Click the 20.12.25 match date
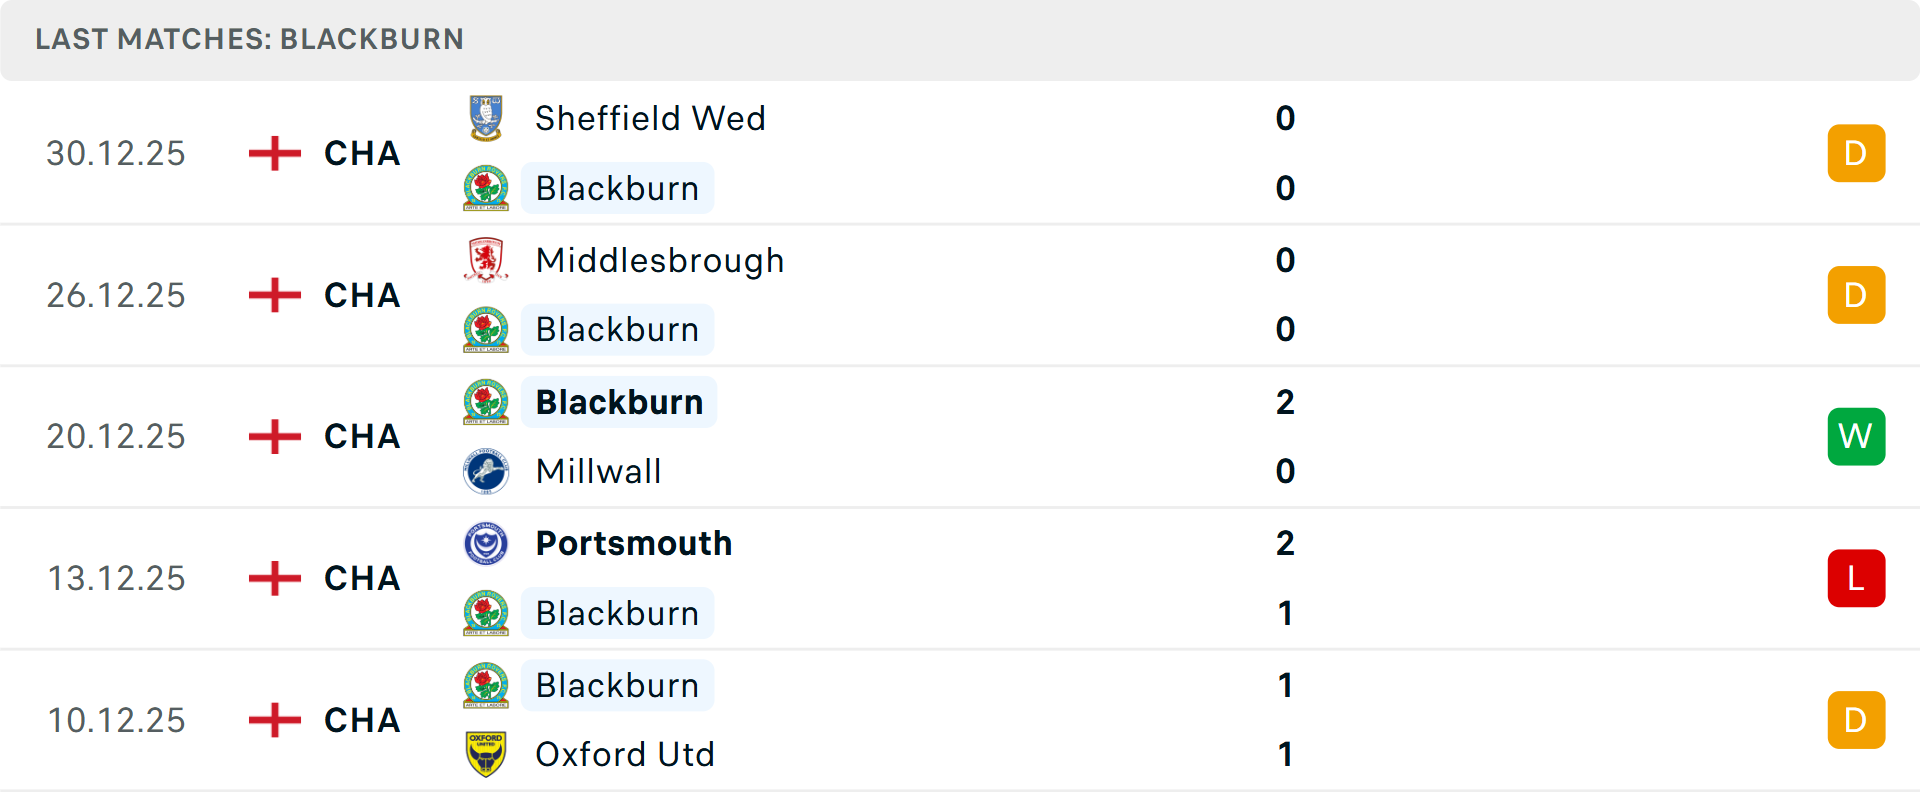 pos(116,436)
